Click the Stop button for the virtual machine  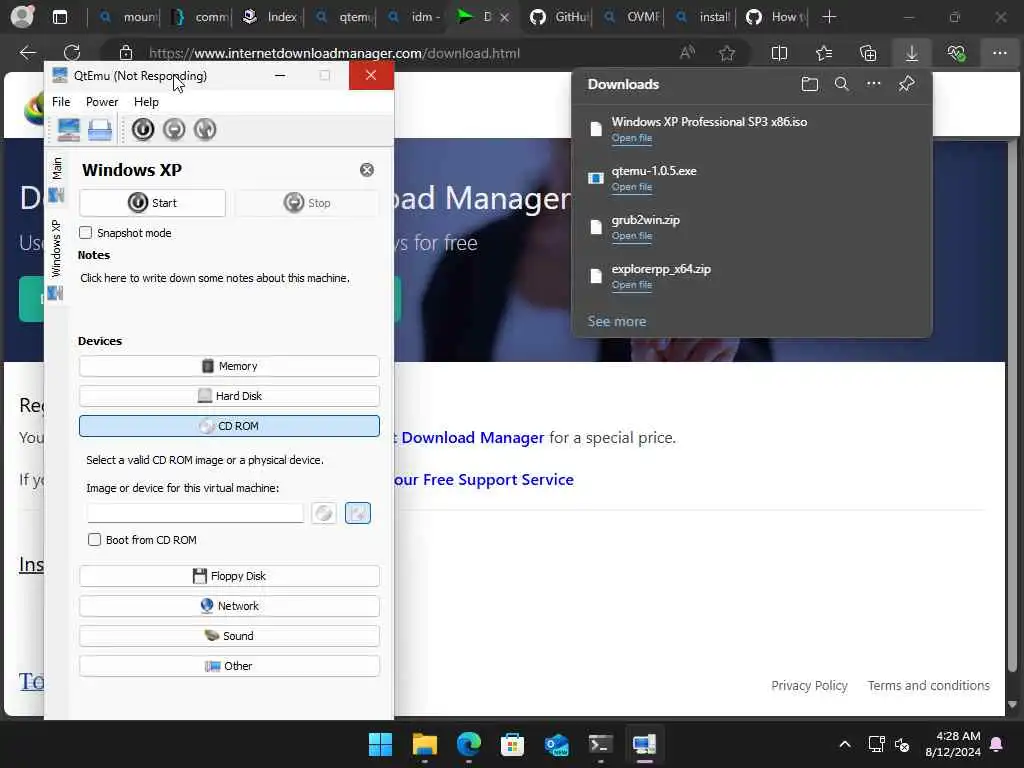coord(307,203)
